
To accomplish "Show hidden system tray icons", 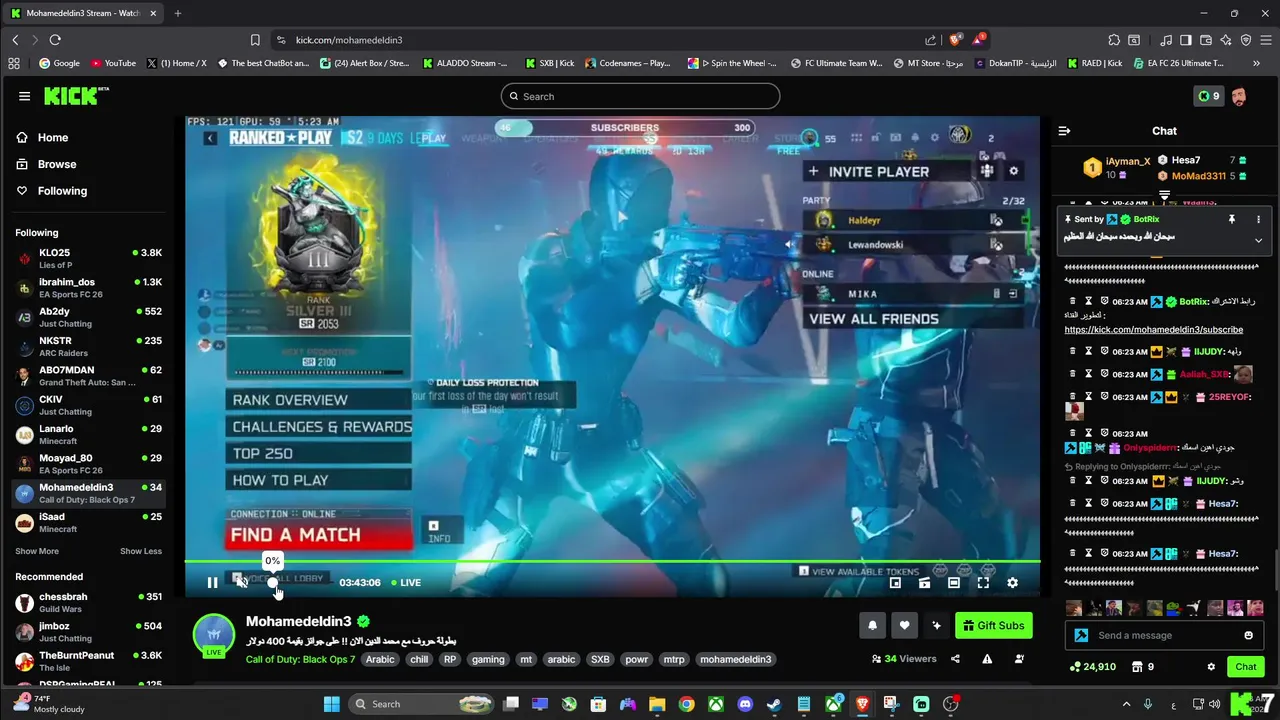I will click(x=1126, y=704).
